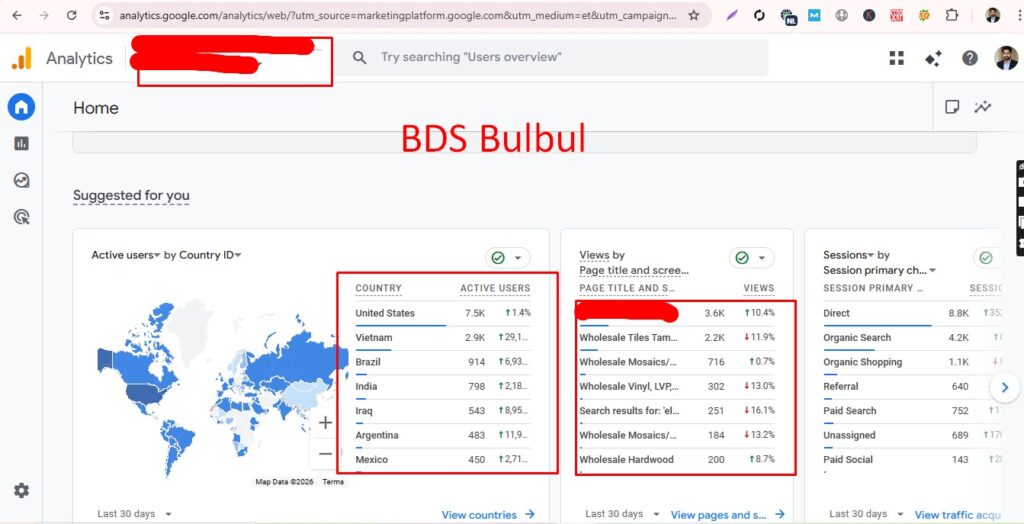
Task: Open Reports in the left sidebar
Action: tap(22, 144)
